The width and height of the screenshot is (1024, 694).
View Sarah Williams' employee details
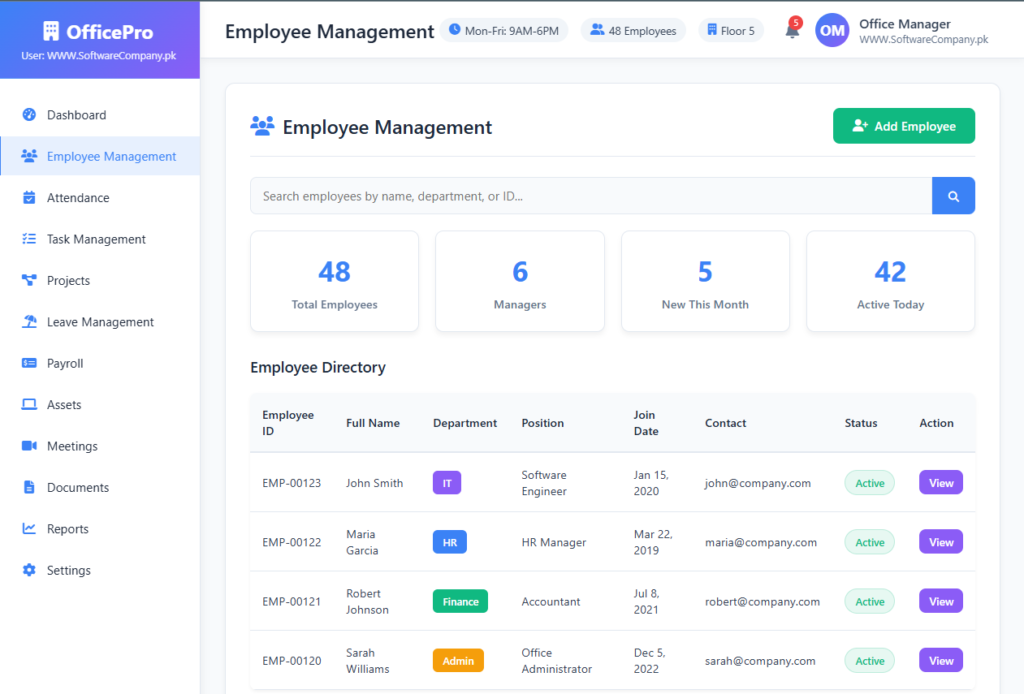click(940, 661)
